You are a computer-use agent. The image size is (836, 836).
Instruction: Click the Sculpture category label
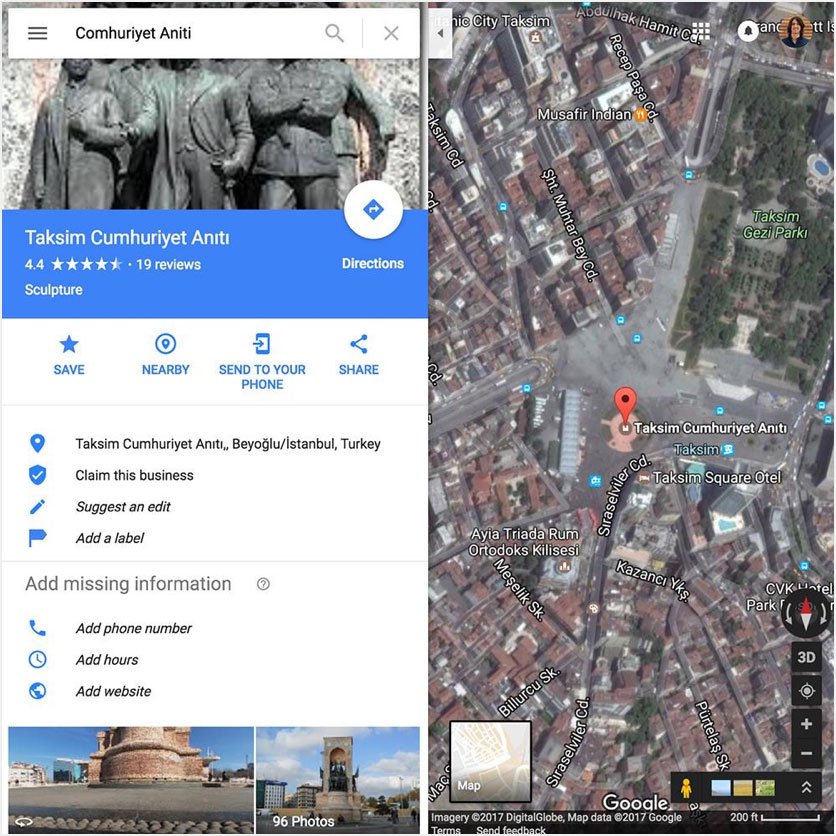[x=53, y=290]
